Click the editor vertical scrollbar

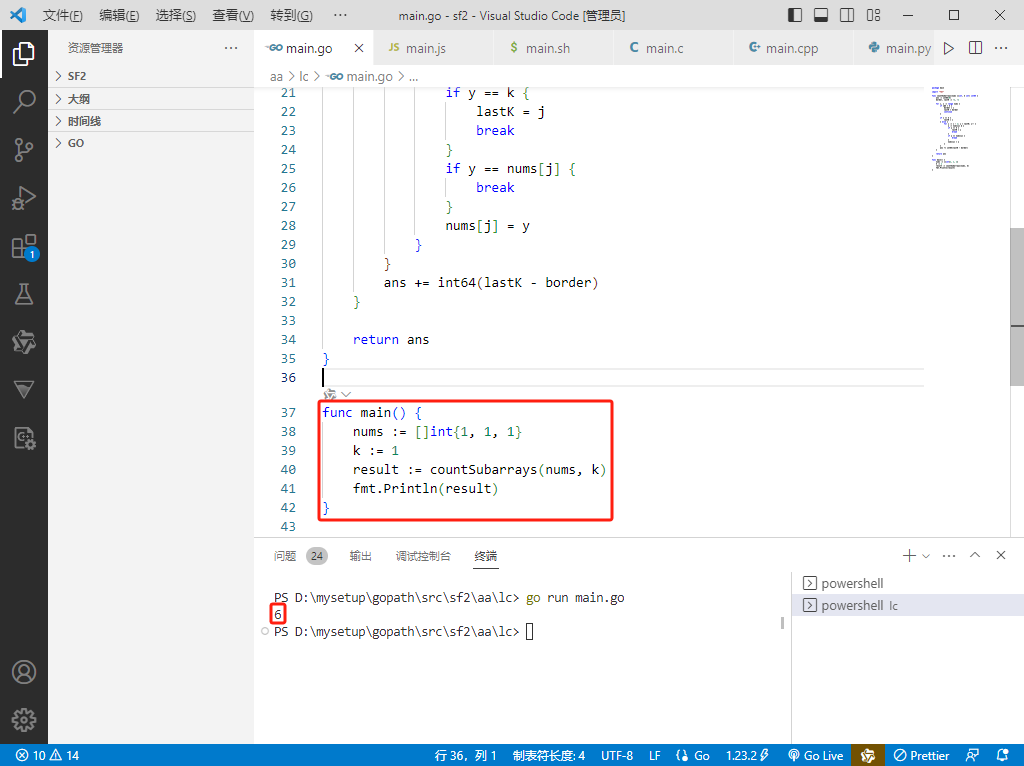click(x=1017, y=307)
